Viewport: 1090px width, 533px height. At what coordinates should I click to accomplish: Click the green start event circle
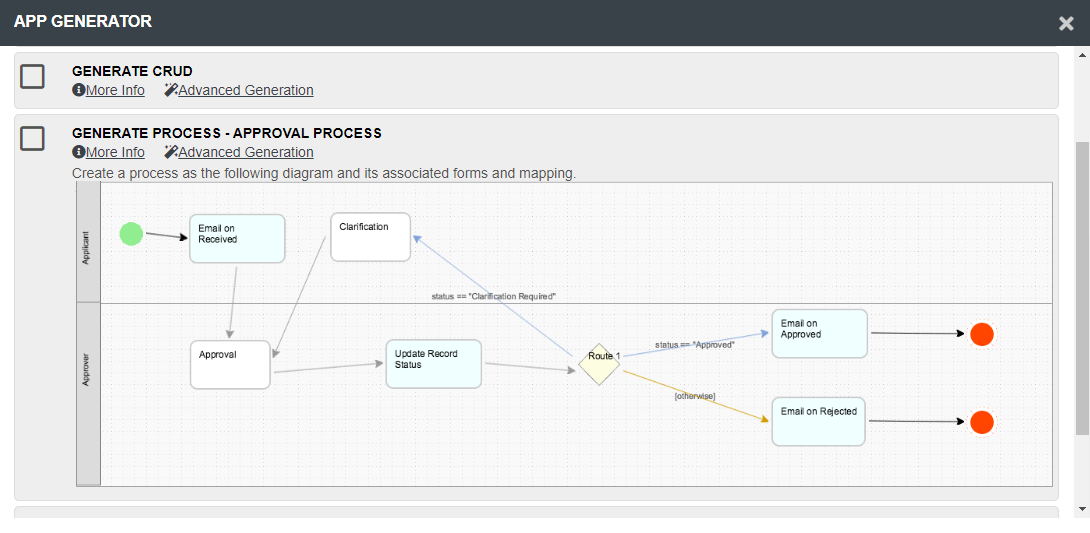point(131,234)
